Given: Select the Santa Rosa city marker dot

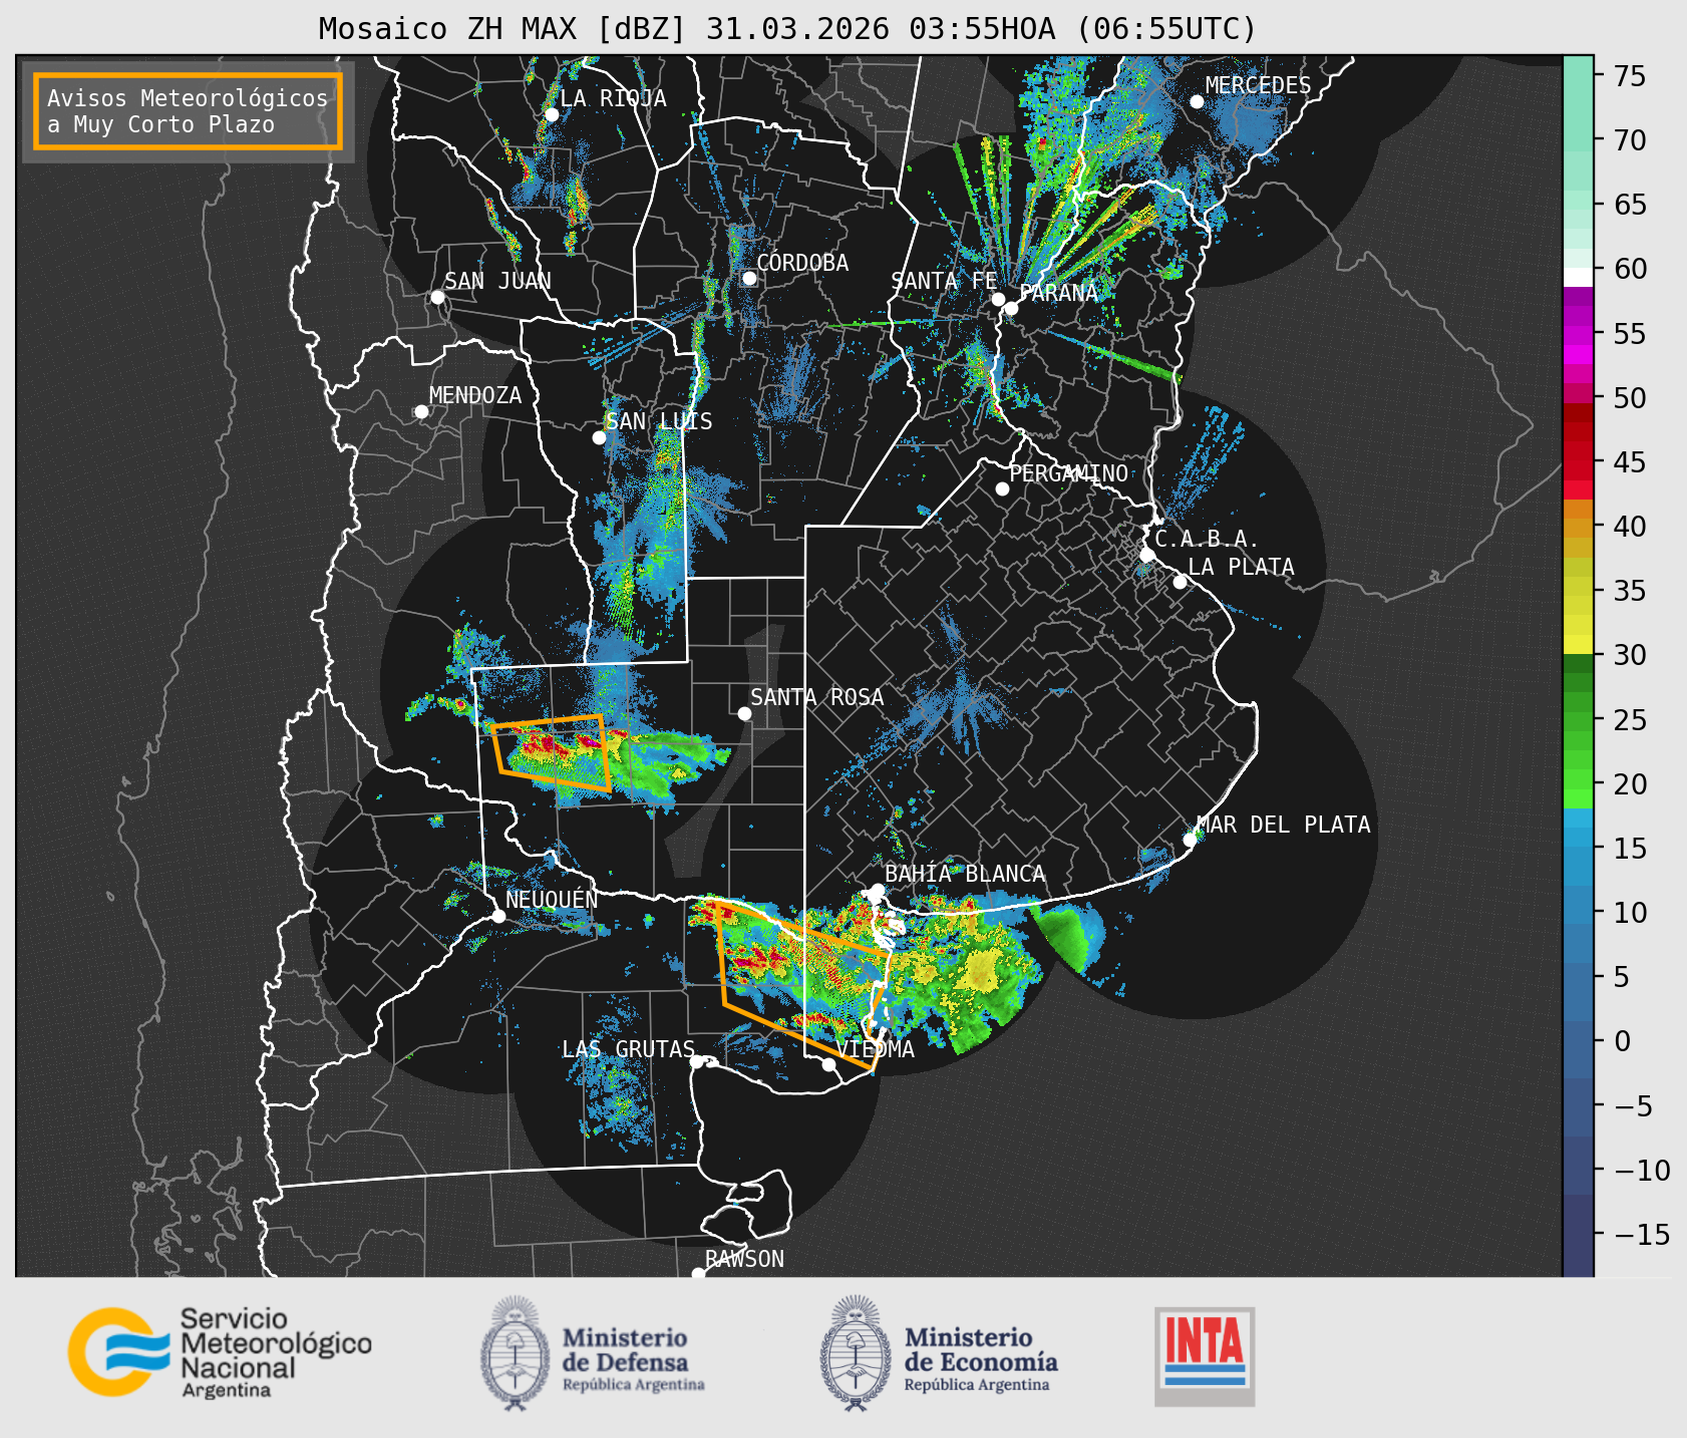Looking at the screenshot, I should point(744,713).
